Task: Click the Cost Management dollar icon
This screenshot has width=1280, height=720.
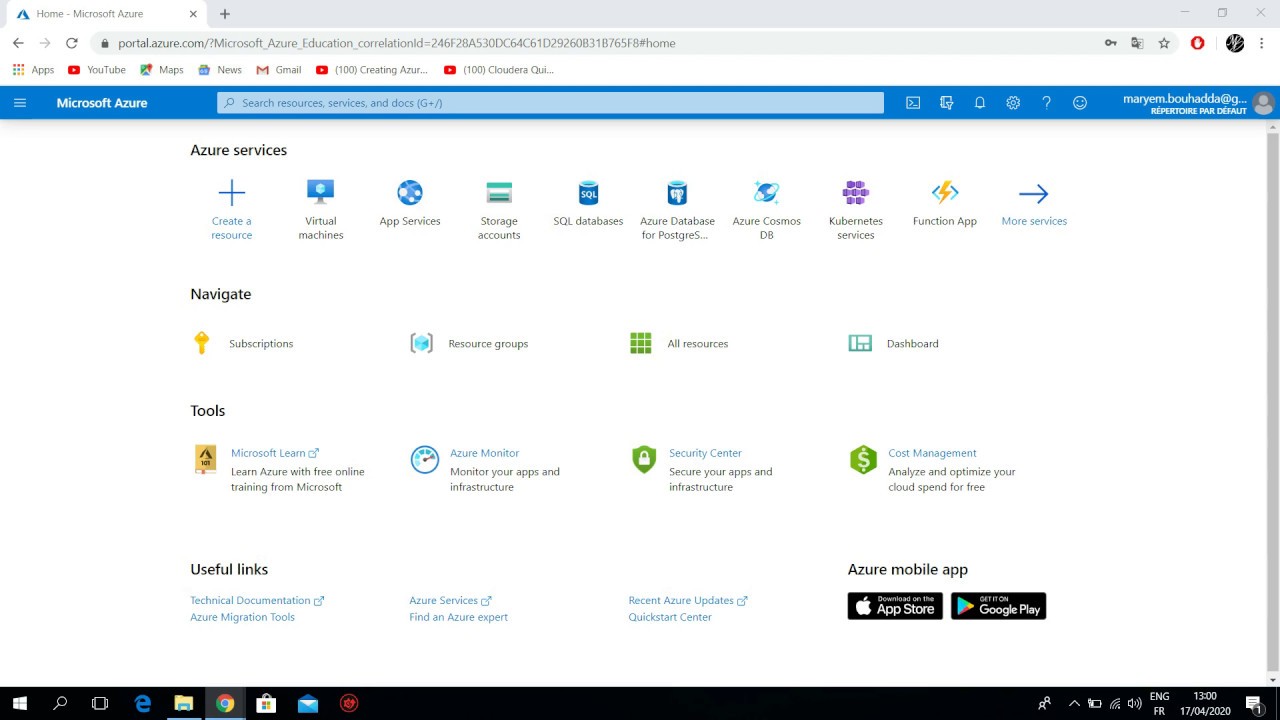Action: 863,460
